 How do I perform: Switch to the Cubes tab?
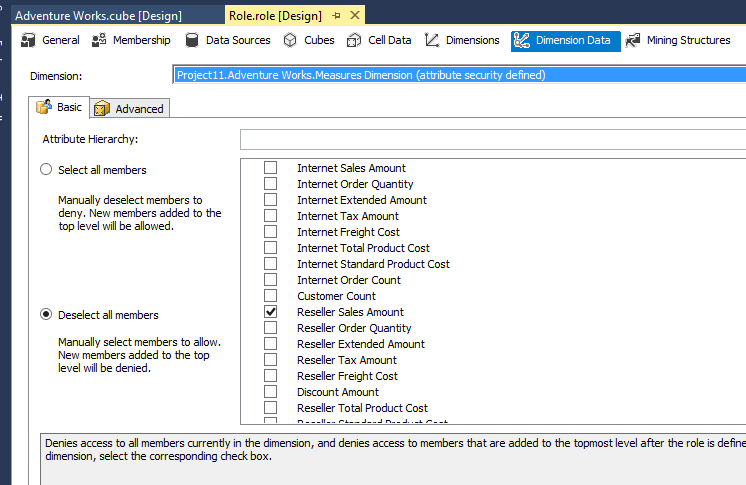(309, 40)
